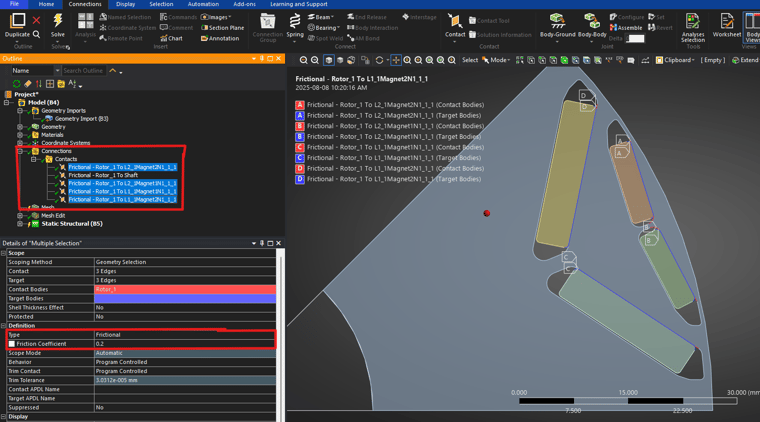
Task: Toggle the shaded exterior view cube icon
Action: coord(329,60)
